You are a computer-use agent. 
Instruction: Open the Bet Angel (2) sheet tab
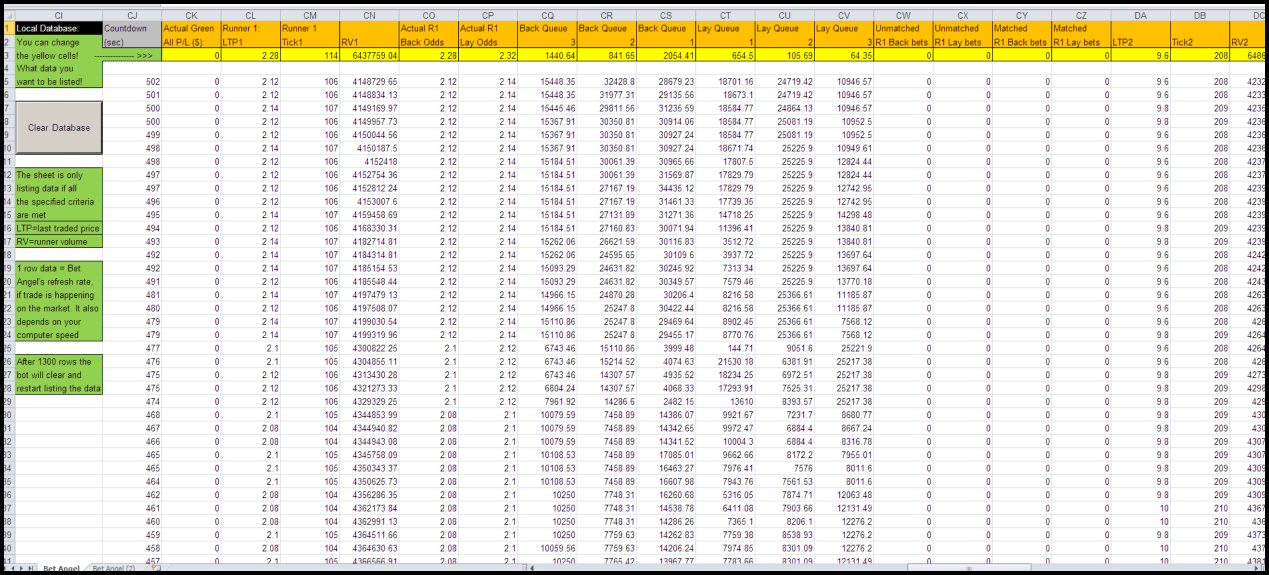(113, 569)
